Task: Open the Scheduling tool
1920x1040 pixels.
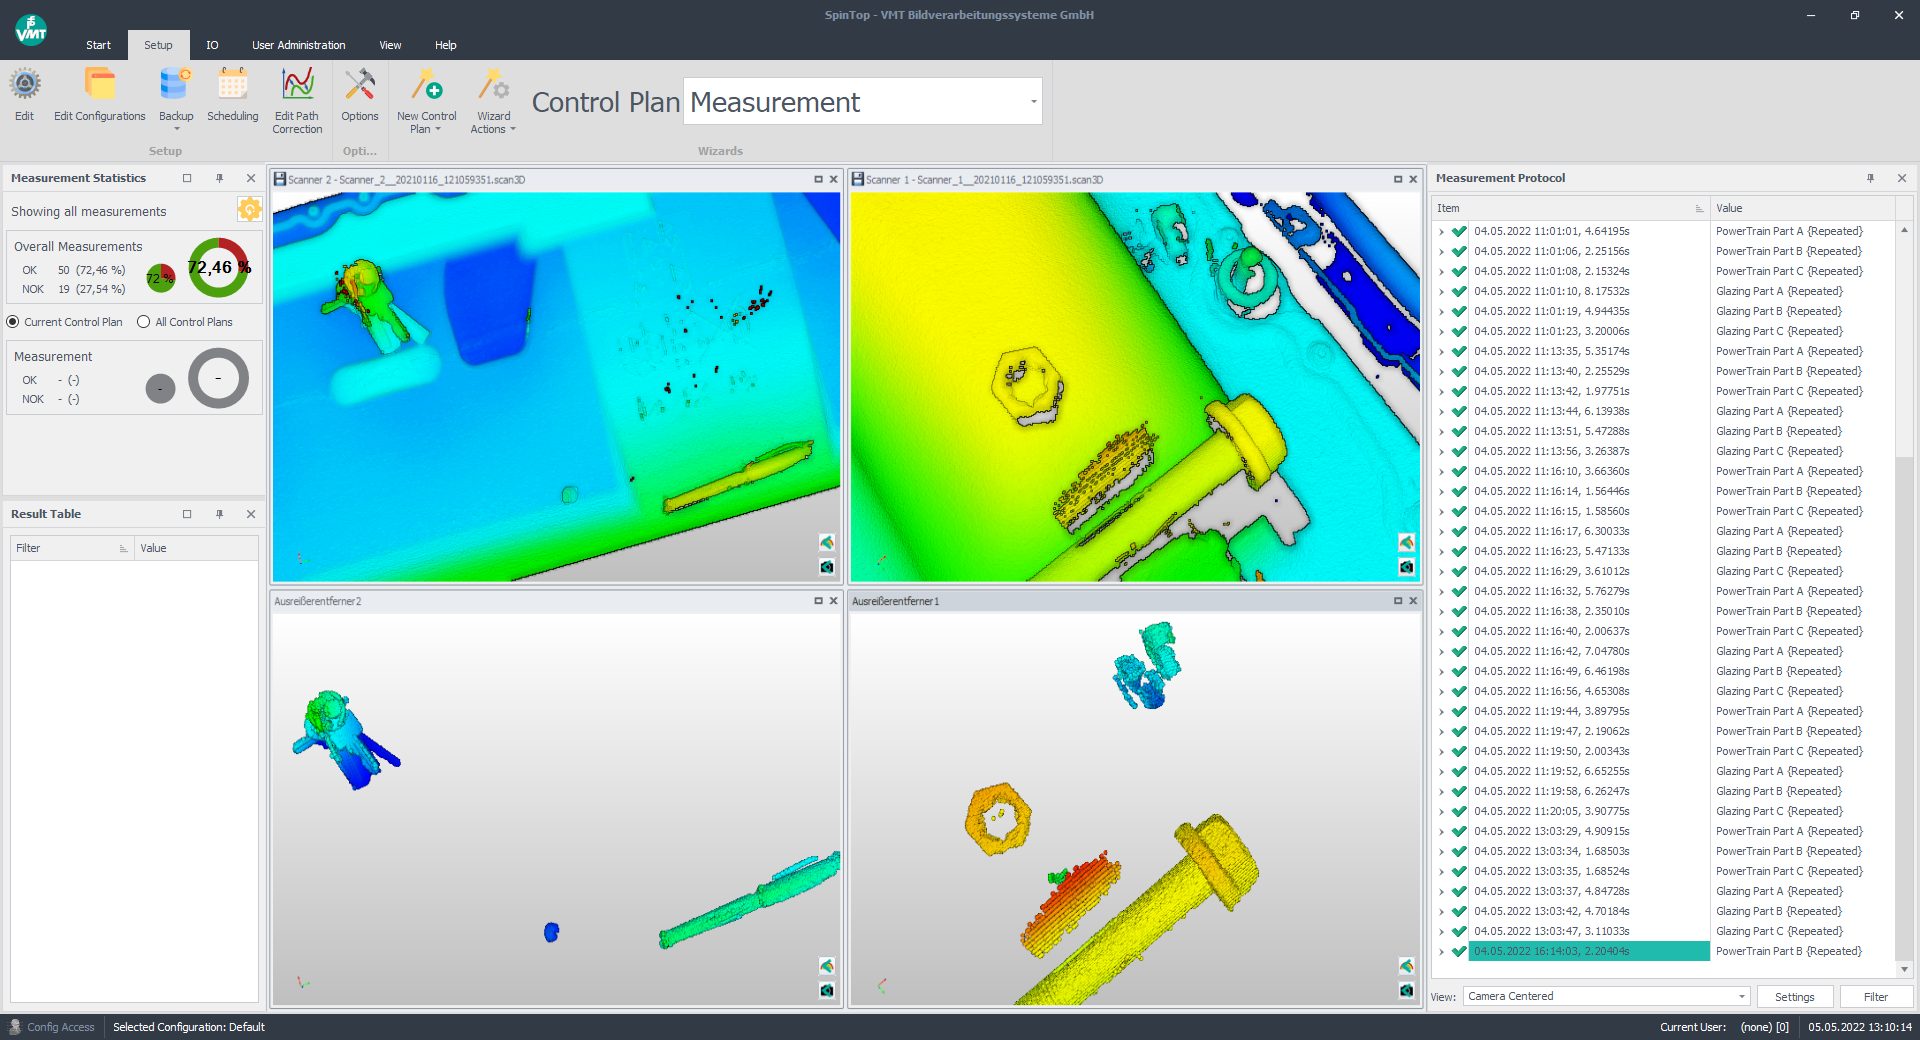Action: [x=232, y=95]
